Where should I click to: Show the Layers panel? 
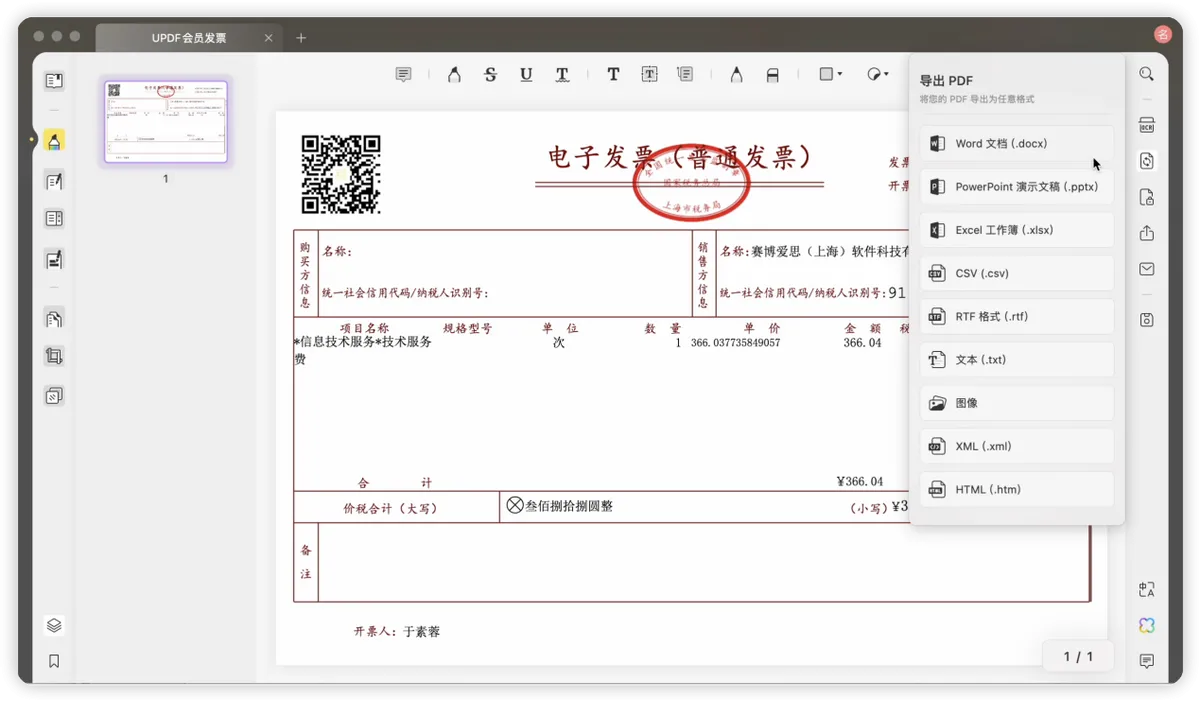click(54, 626)
